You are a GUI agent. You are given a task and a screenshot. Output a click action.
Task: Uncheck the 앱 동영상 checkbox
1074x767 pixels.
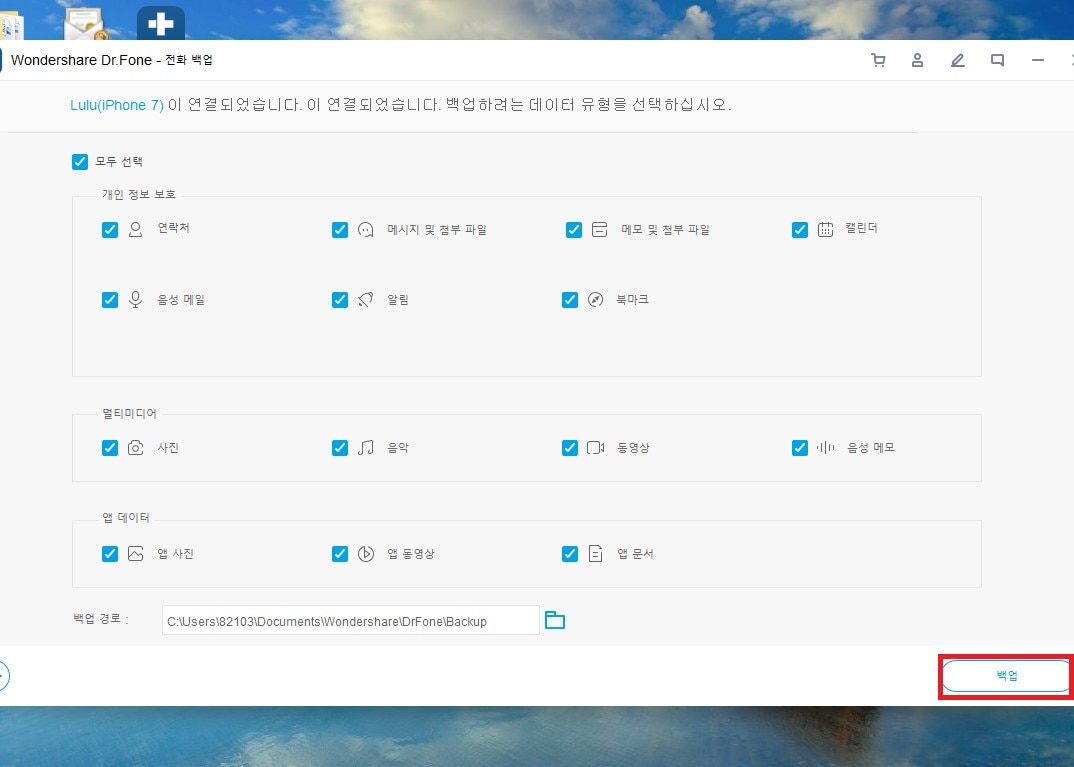(340, 553)
